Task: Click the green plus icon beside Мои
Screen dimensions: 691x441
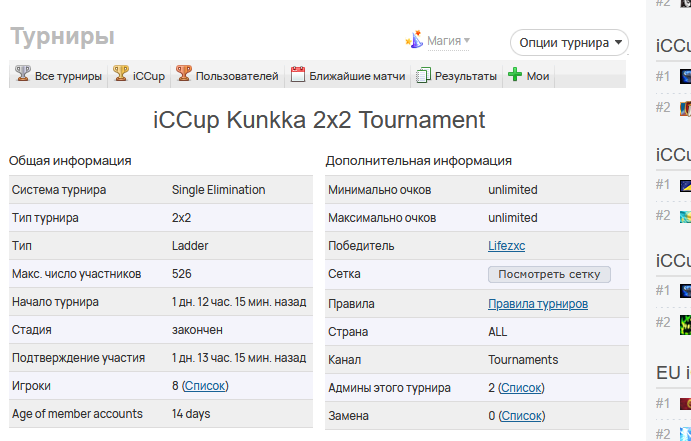Action: point(515,74)
